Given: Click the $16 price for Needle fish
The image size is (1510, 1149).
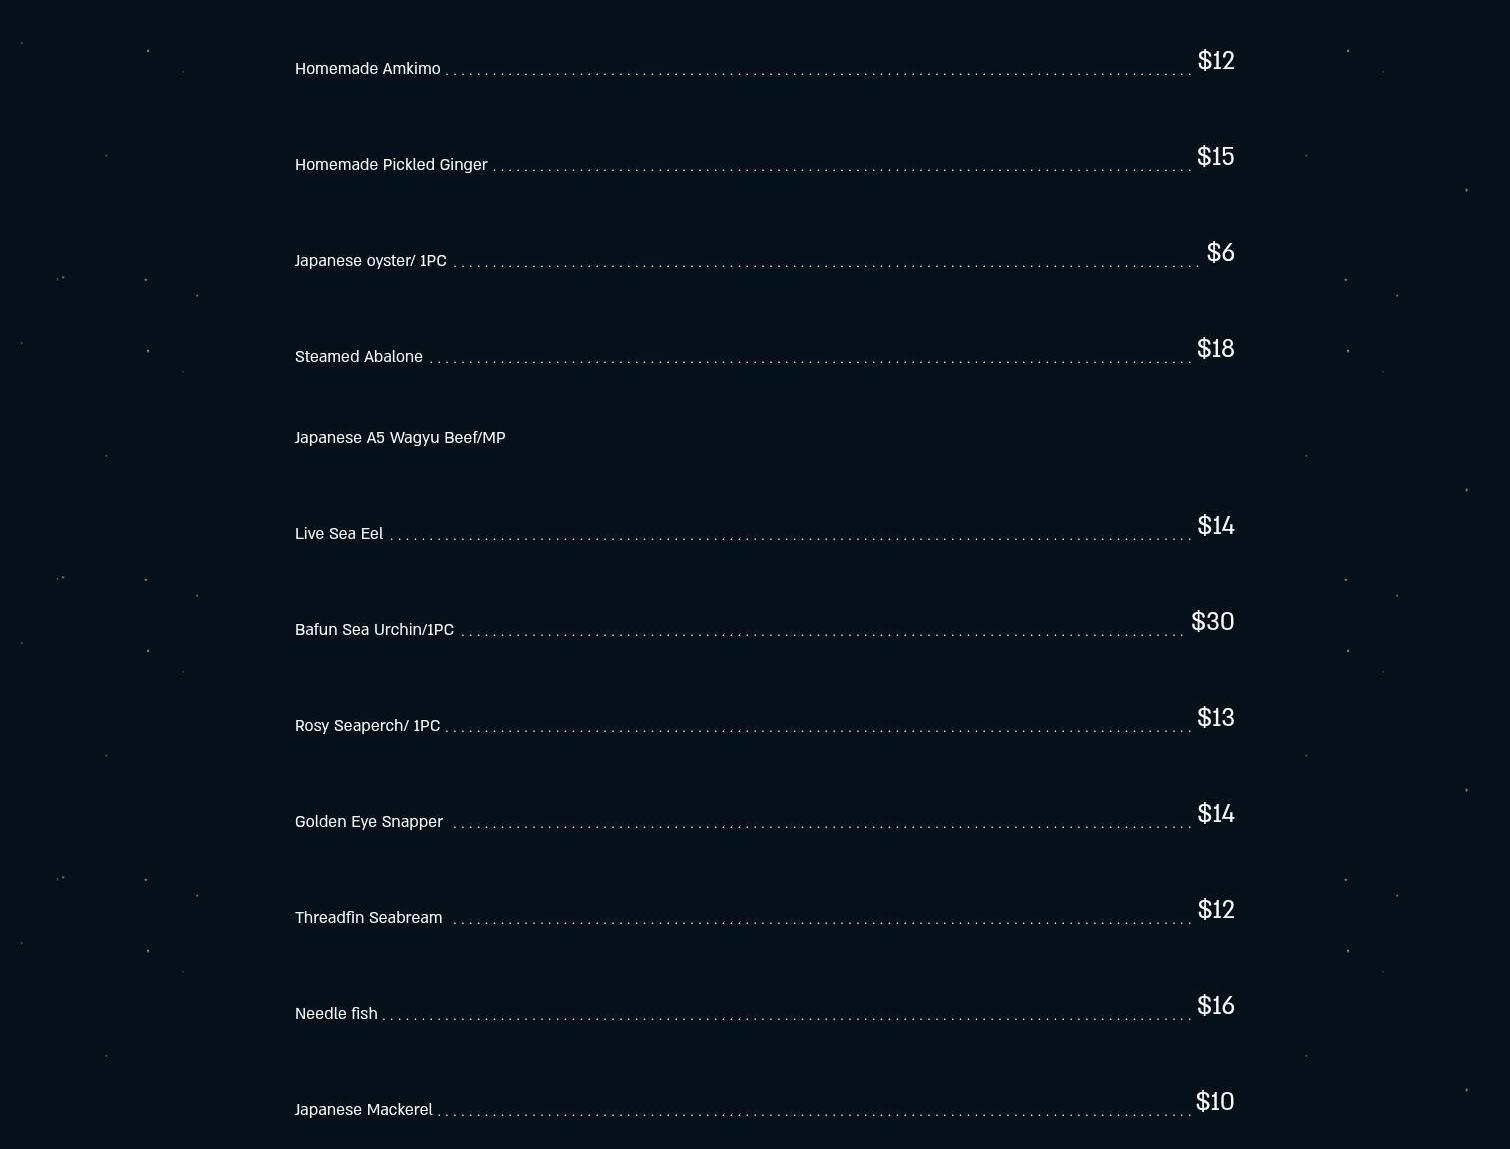Looking at the screenshot, I should [1215, 1006].
